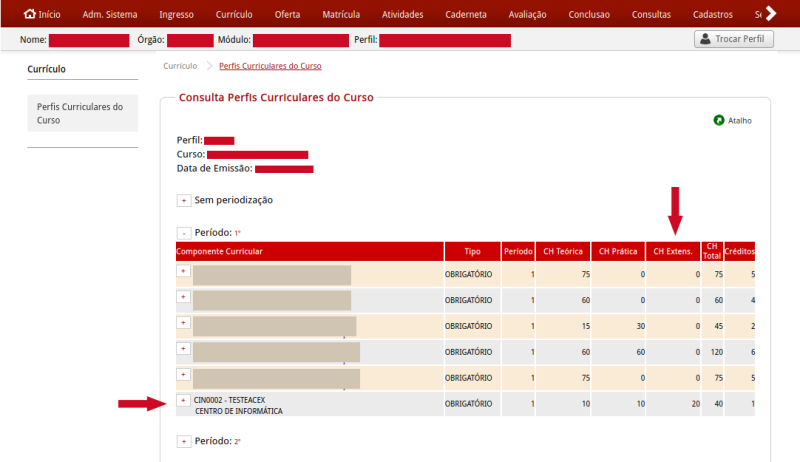The height and width of the screenshot is (462, 800).
Task: Click Perfis Curriculares do Curso breadcrumb link
Action: click(270, 66)
